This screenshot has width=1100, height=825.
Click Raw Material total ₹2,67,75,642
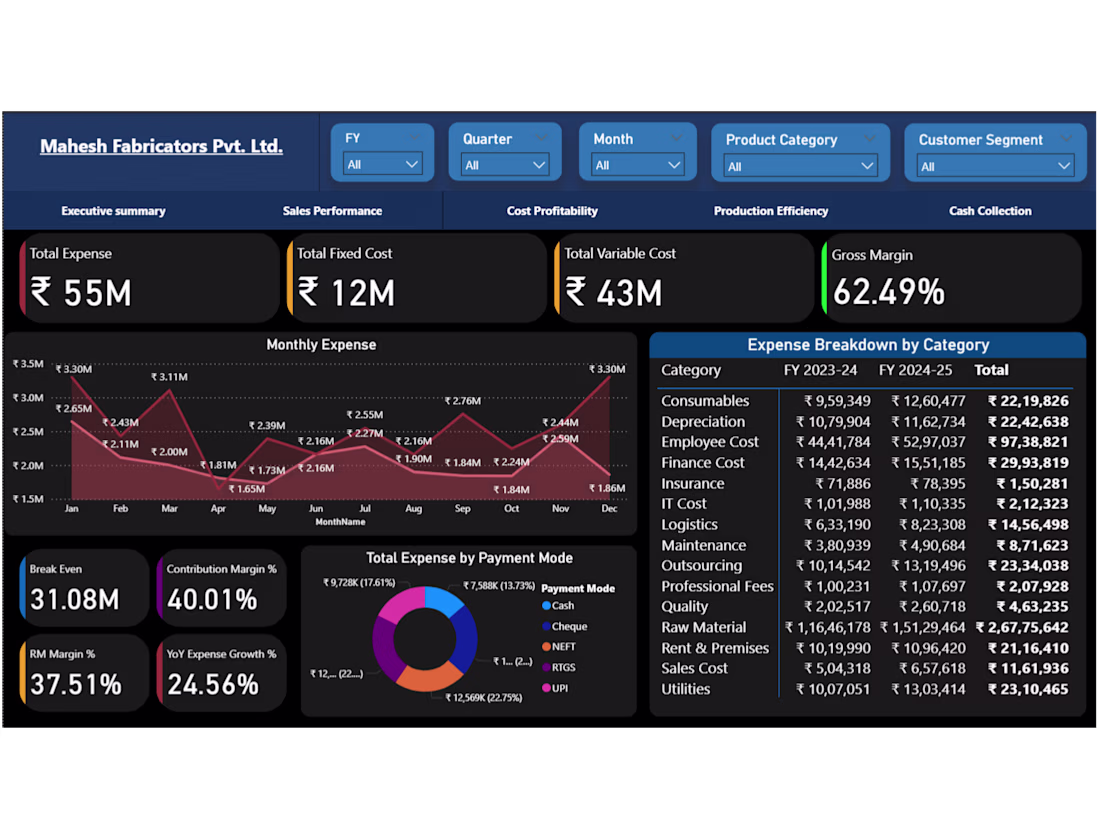(x=1022, y=627)
